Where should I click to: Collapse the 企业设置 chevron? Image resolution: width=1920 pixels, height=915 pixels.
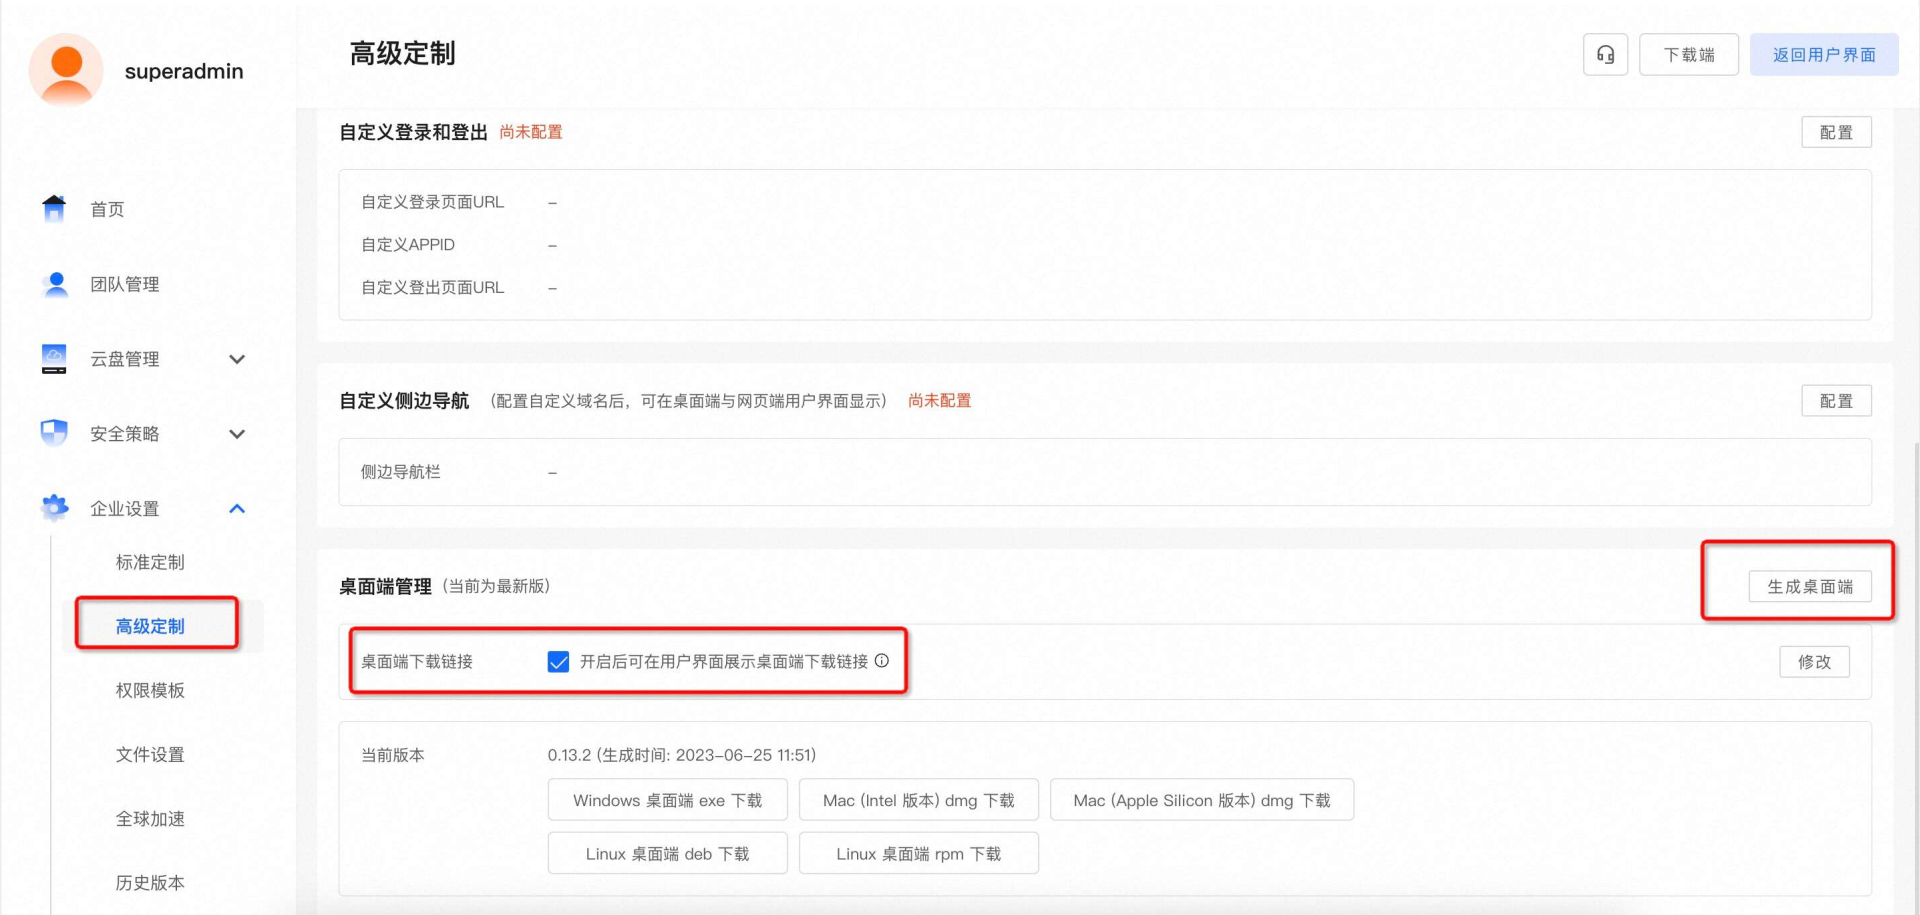[x=237, y=509]
